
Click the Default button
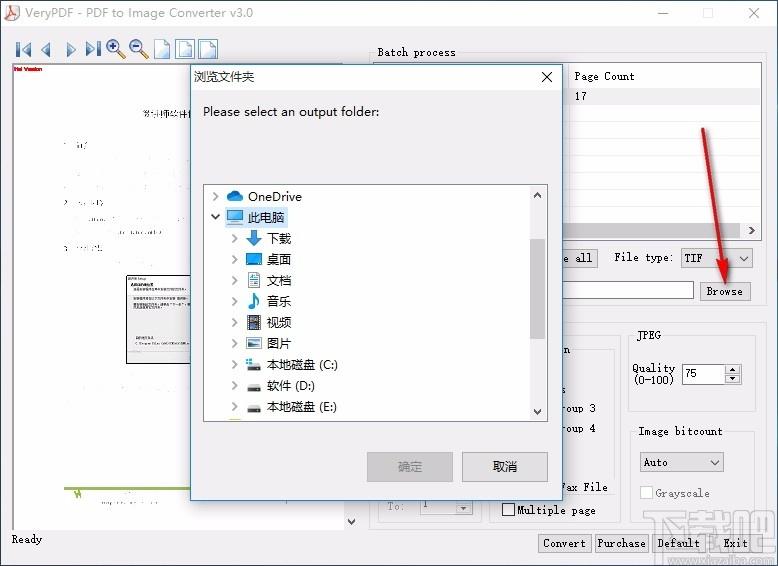678,543
